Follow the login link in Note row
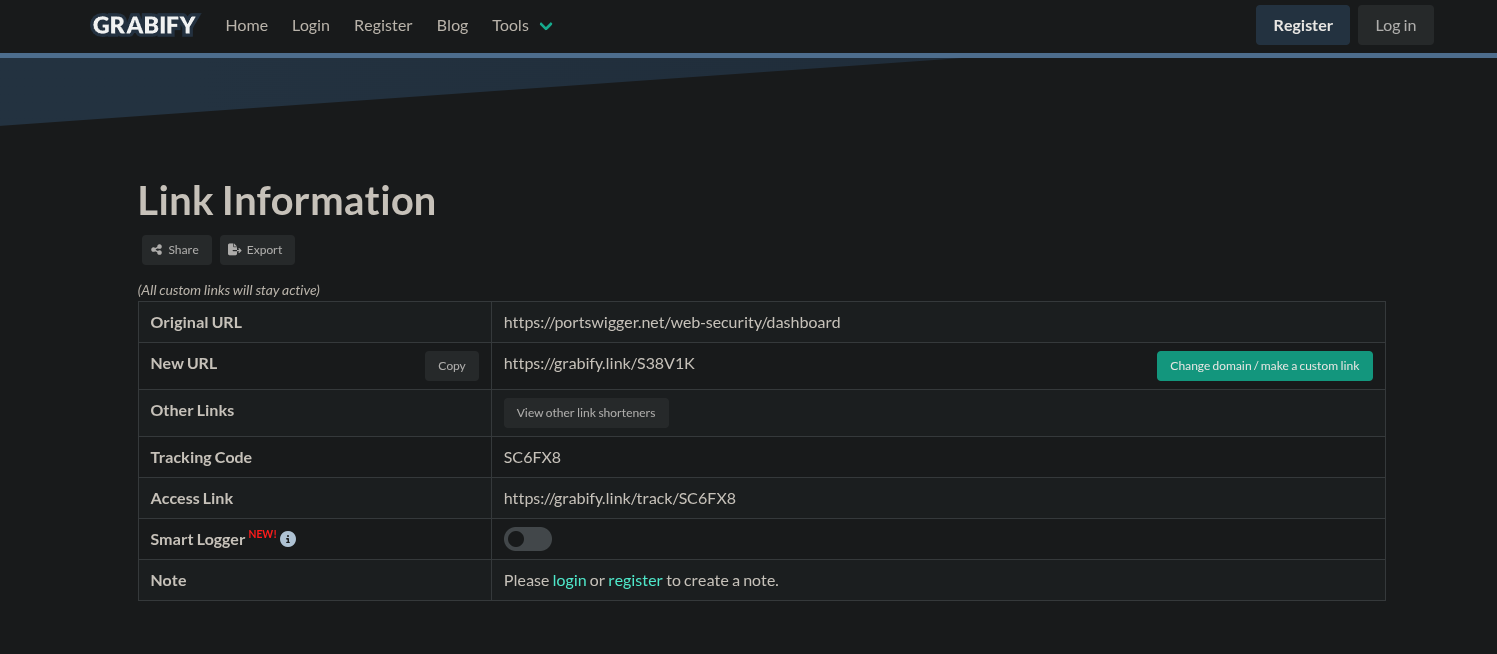Viewport: 1497px width, 654px height. click(569, 580)
